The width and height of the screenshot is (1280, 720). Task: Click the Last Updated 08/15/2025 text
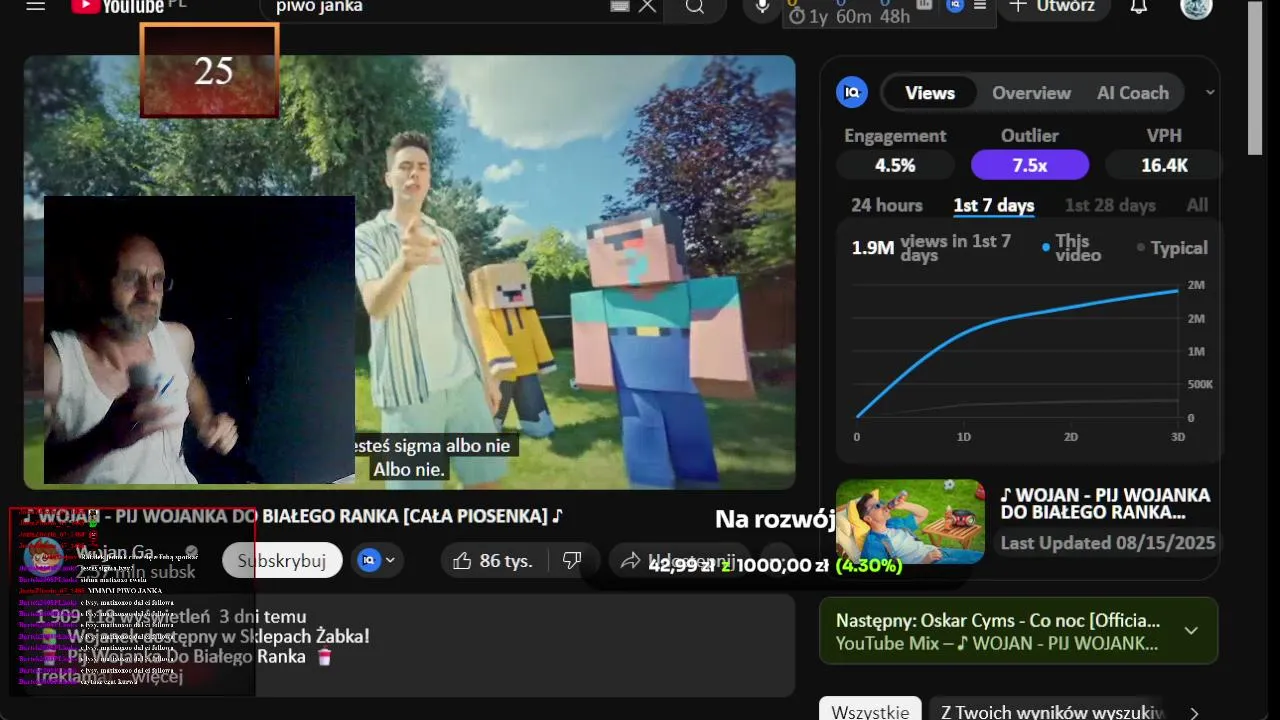pos(1107,543)
